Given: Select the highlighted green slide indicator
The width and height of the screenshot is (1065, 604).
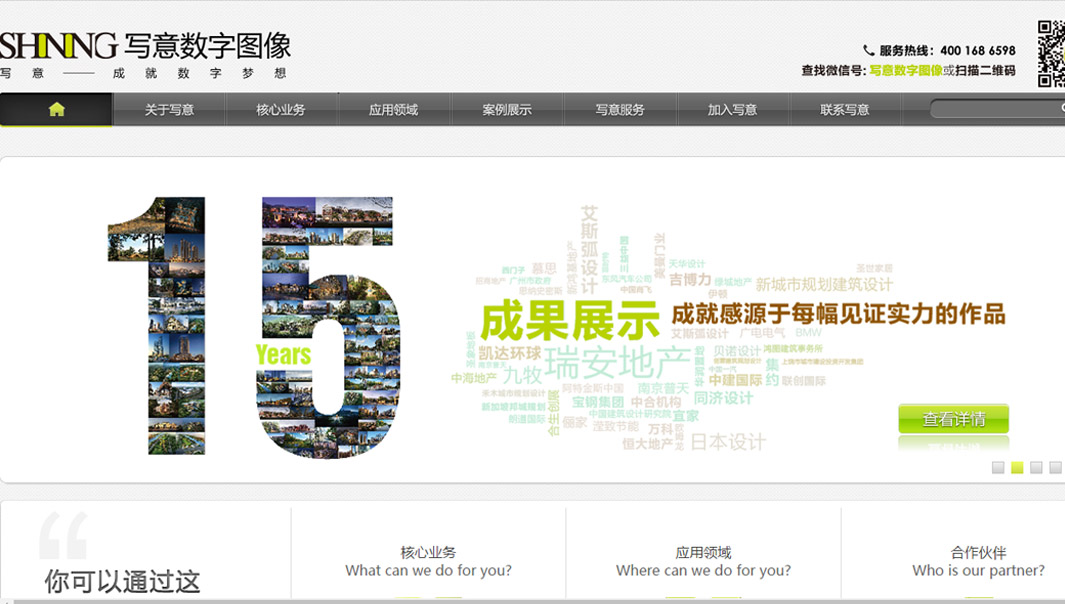Looking at the screenshot, I should click(1017, 467).
